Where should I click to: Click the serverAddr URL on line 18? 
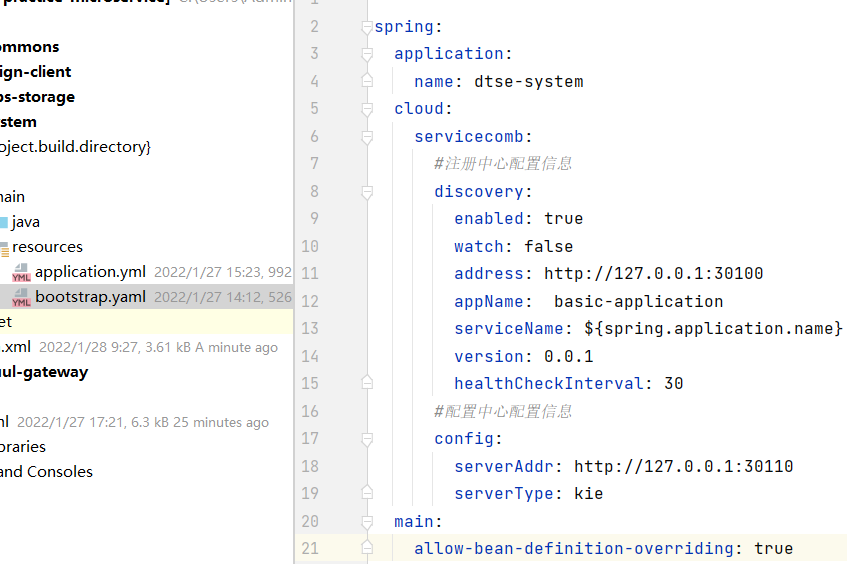[x=683, y=466]
